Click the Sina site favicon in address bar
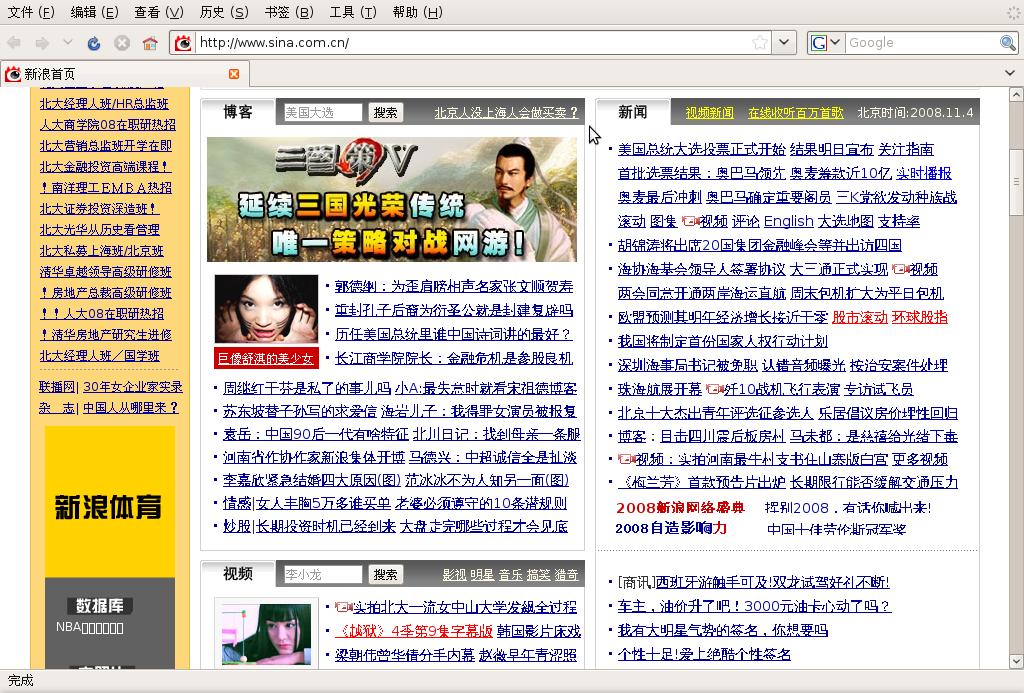 click(x=184, y=43)
